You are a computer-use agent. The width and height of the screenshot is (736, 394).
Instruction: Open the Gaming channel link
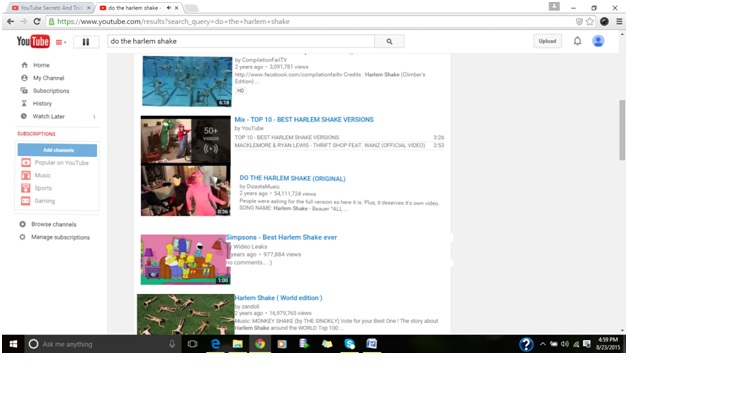(45, 201)
